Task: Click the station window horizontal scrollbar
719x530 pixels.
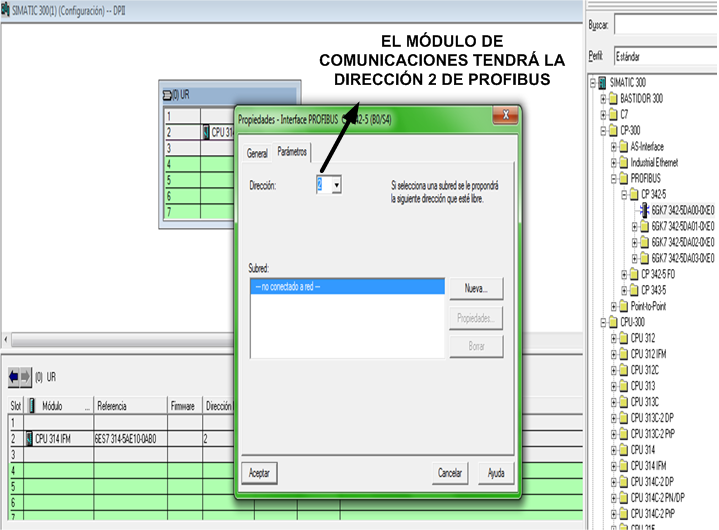Action: click(x=123, y=340)
